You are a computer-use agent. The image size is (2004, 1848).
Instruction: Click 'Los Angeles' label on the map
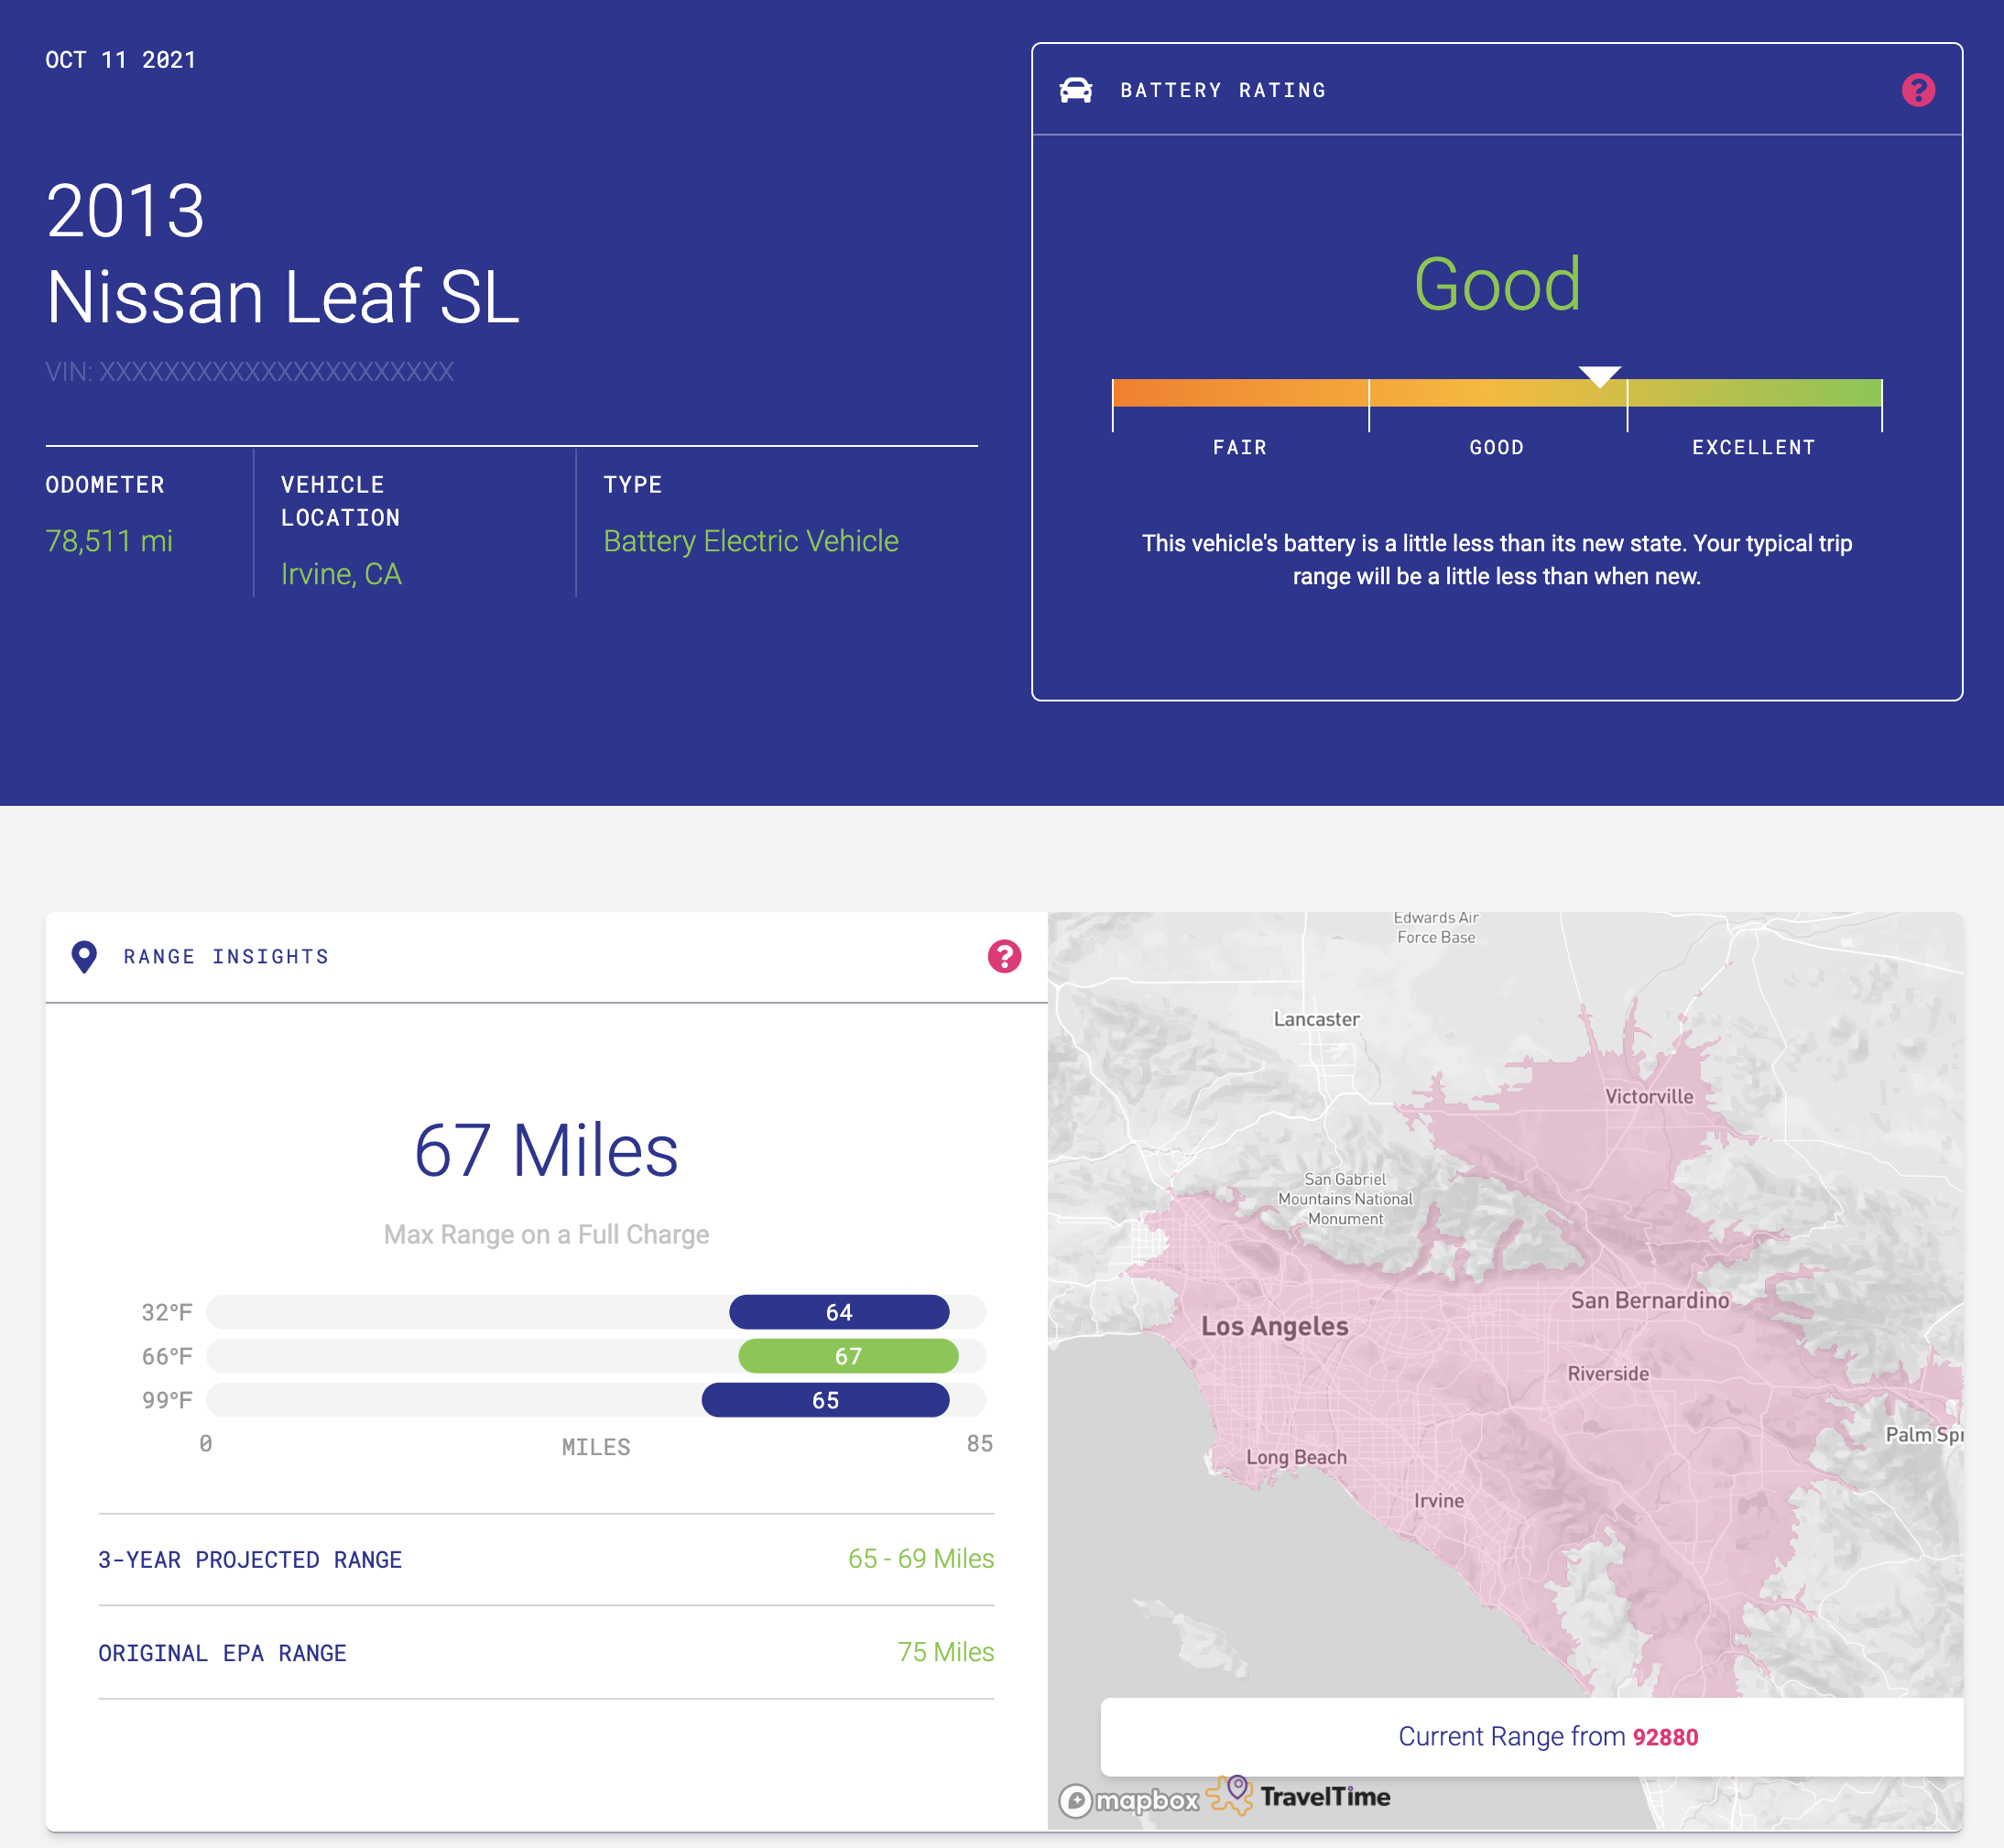click(x=1274, y=1326)
